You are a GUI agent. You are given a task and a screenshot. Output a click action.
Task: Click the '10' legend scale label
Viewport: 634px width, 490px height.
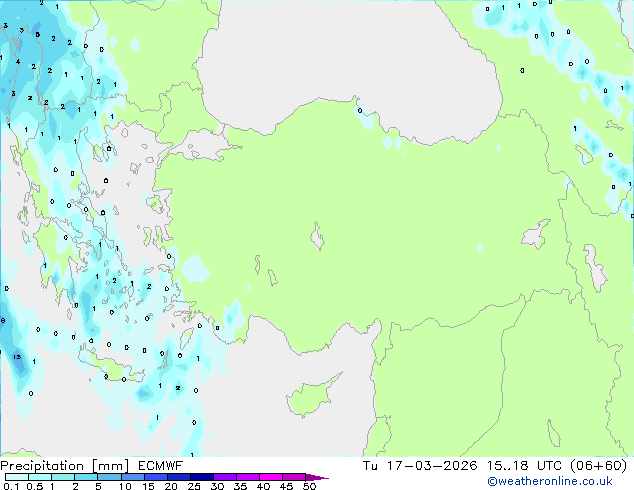(125, 486)
